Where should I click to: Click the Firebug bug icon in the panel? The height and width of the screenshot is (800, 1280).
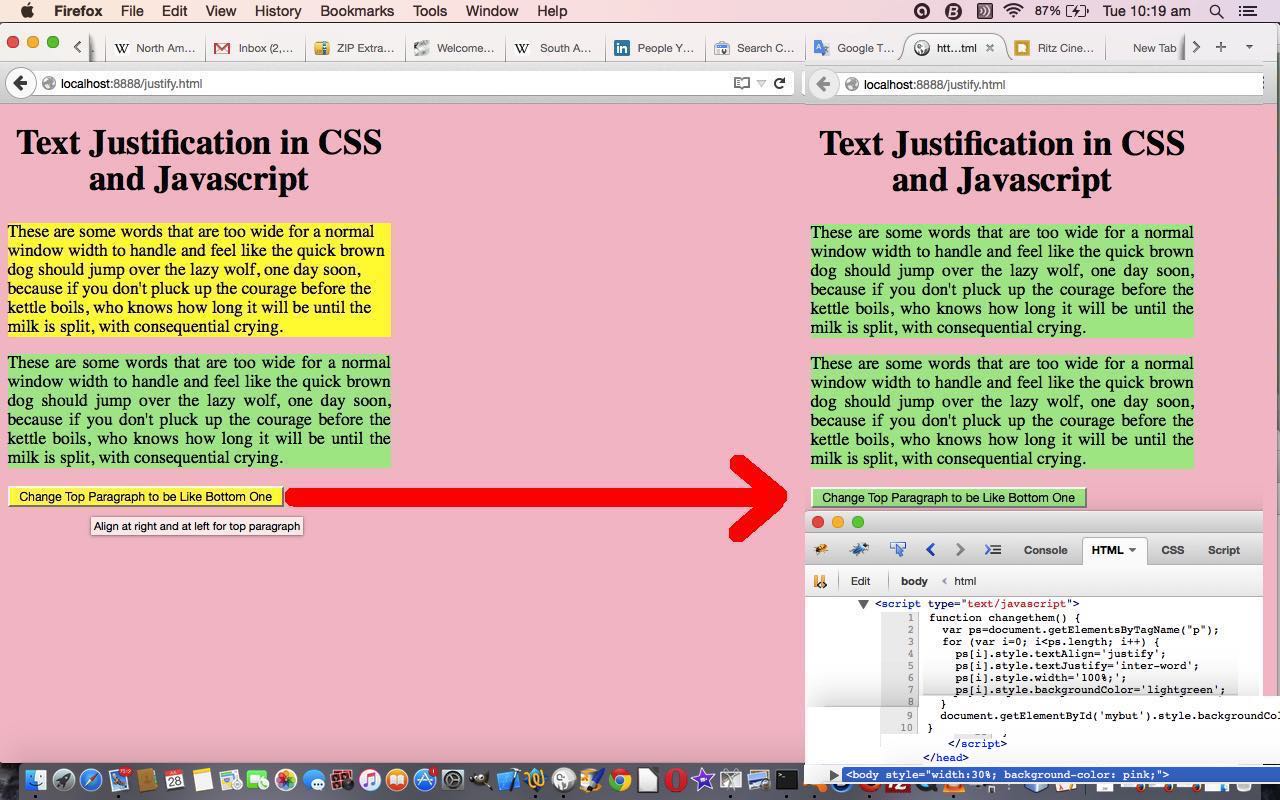pos(821,550)
